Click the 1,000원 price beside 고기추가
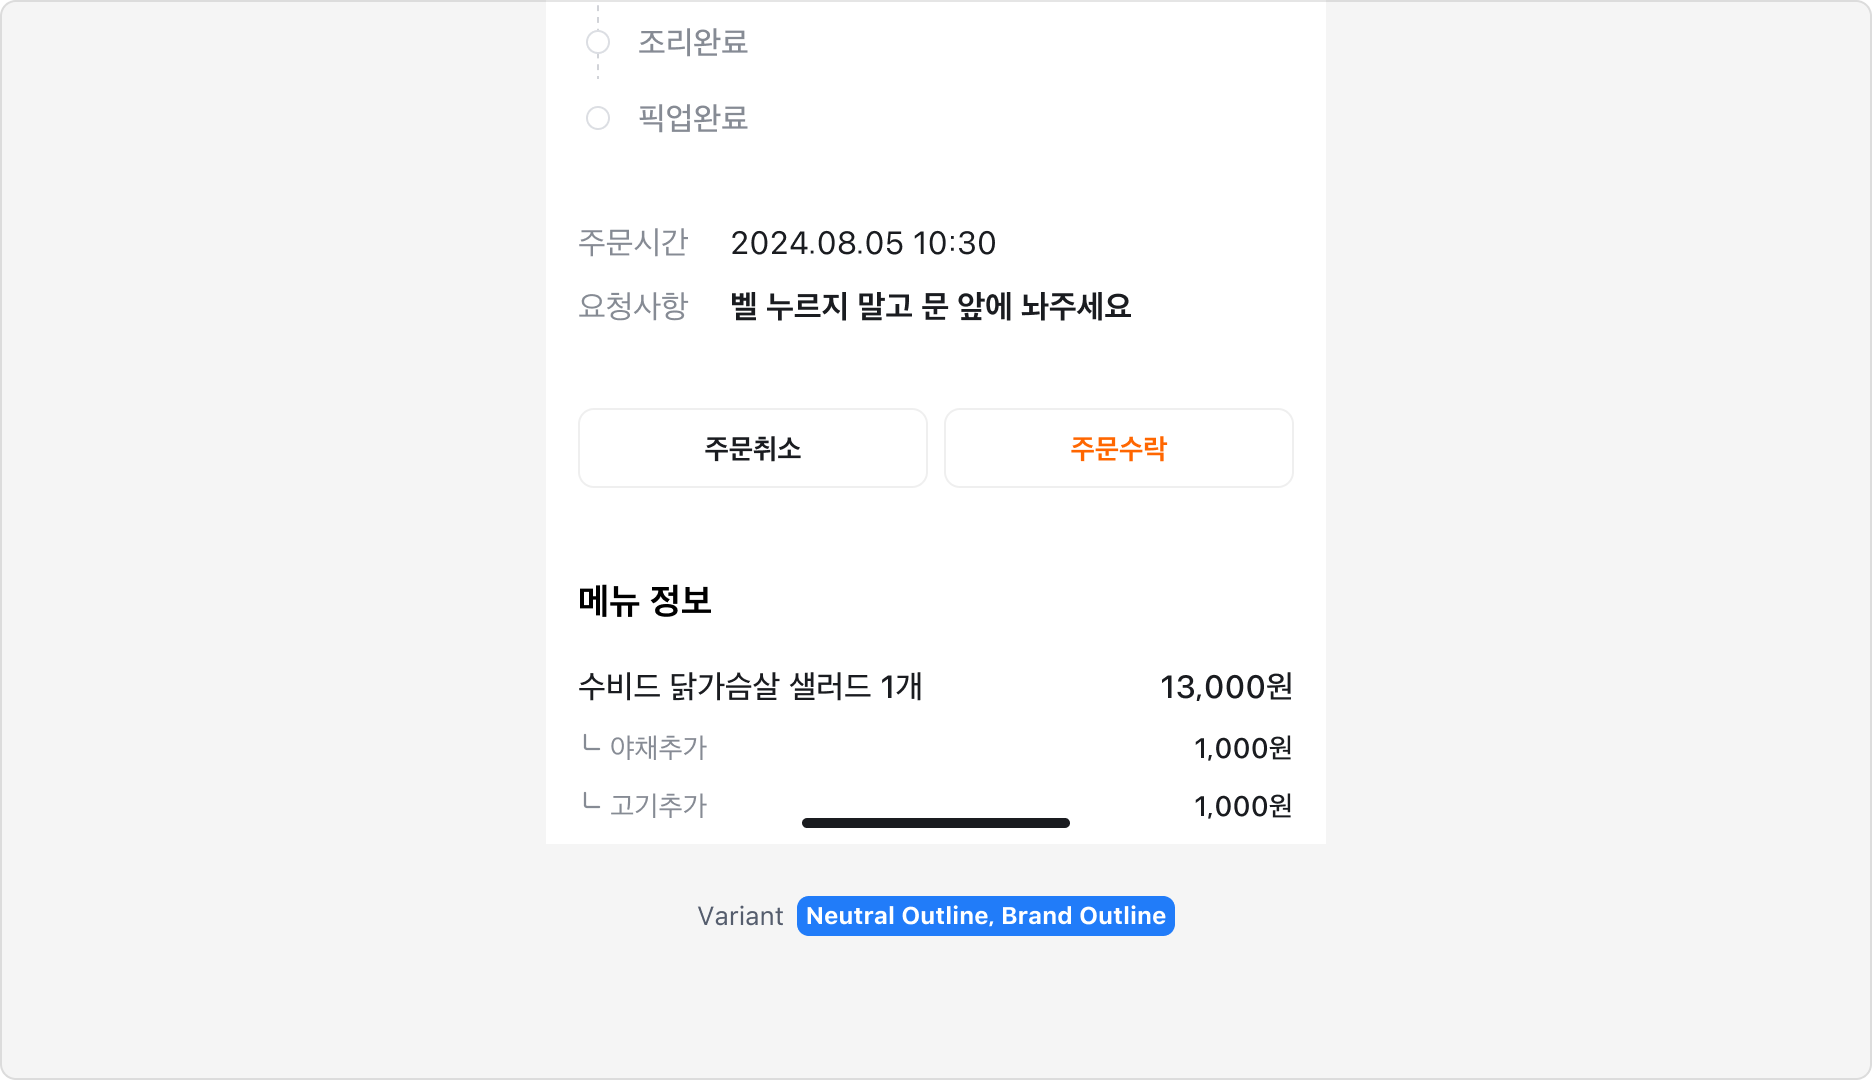Screen dimensions: 1872x1080 coord(1243,804)
